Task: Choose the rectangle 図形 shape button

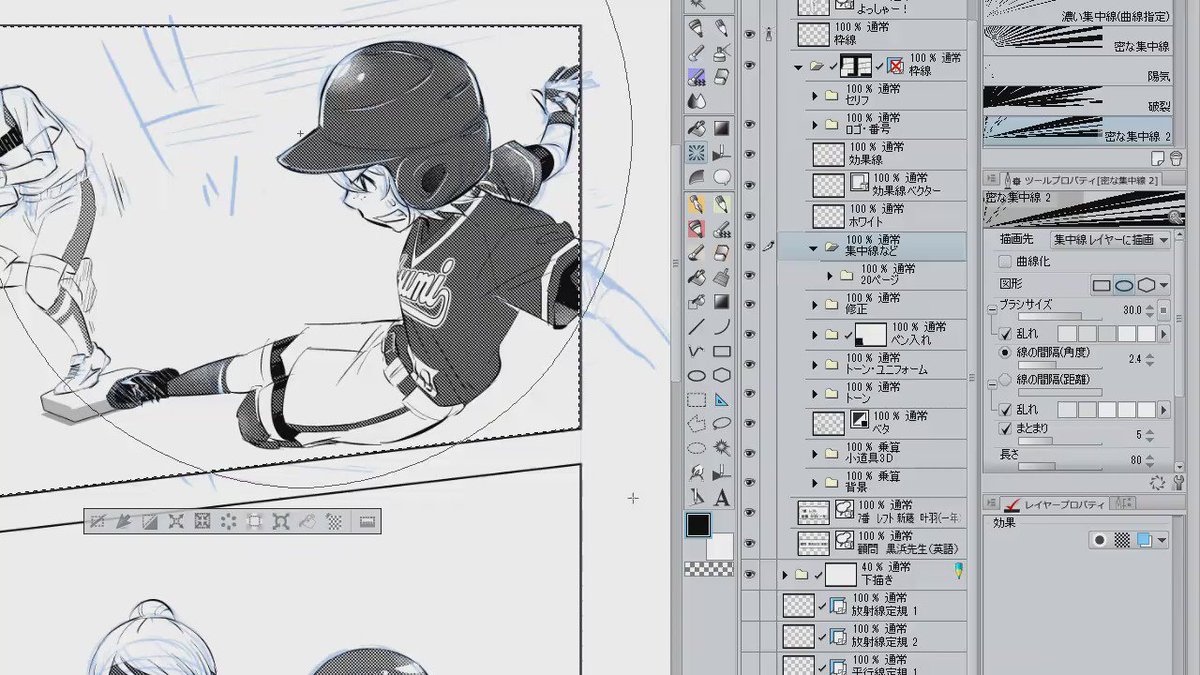Action: point(1102,286)
